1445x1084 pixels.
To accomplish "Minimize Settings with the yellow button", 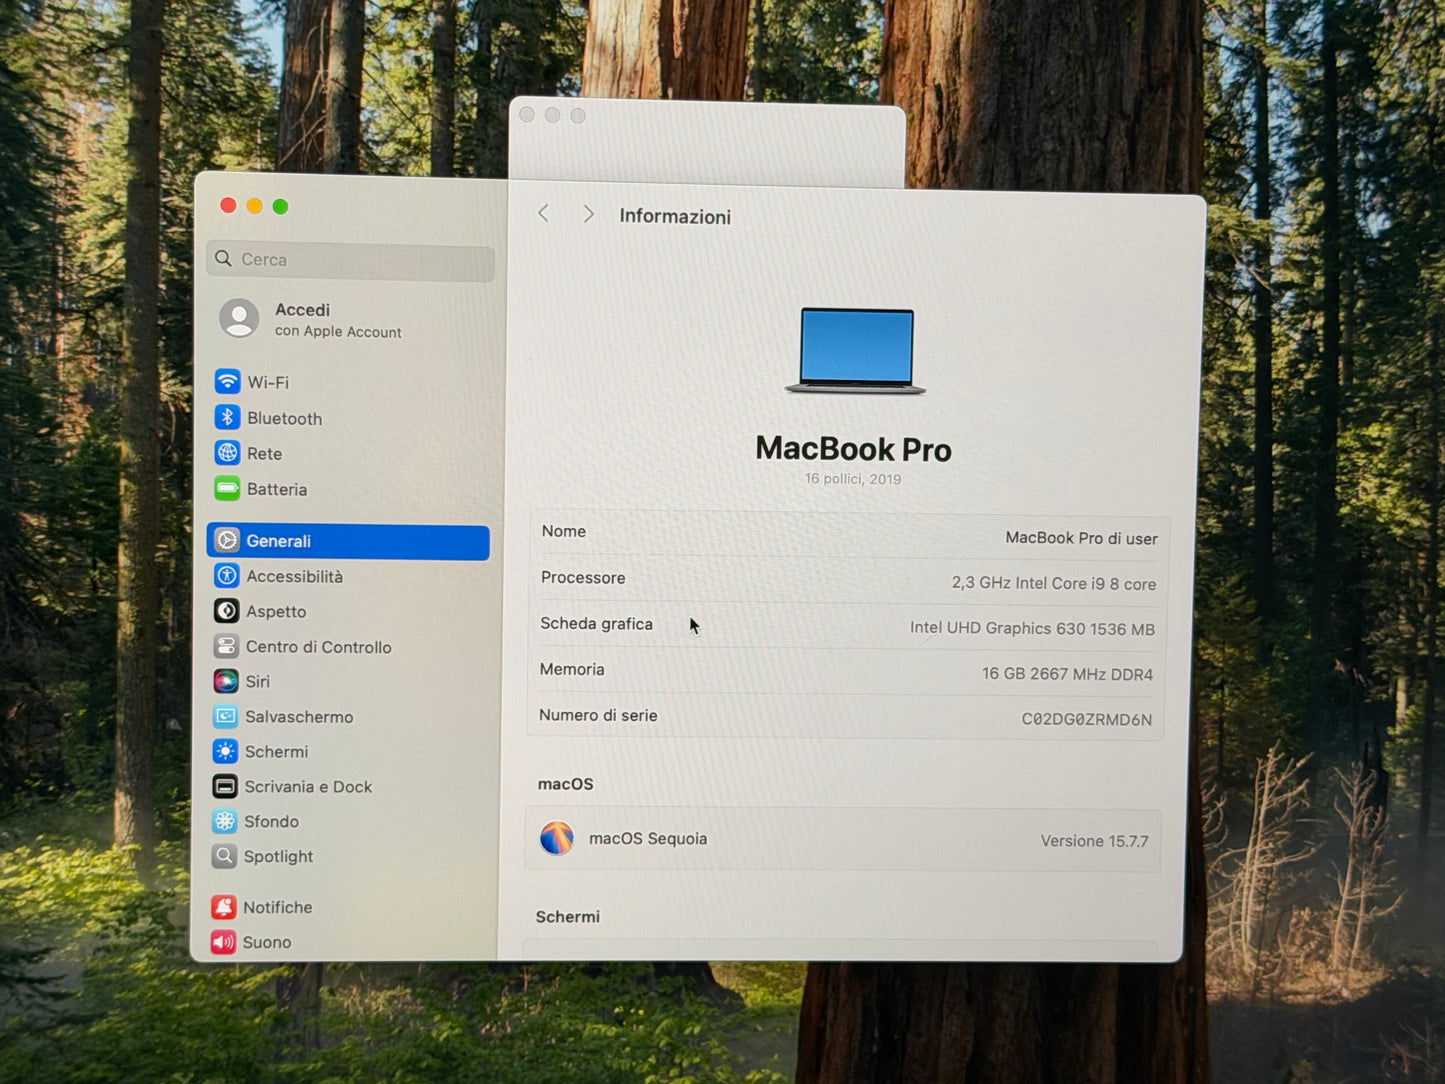I will (x=254, y=206).
